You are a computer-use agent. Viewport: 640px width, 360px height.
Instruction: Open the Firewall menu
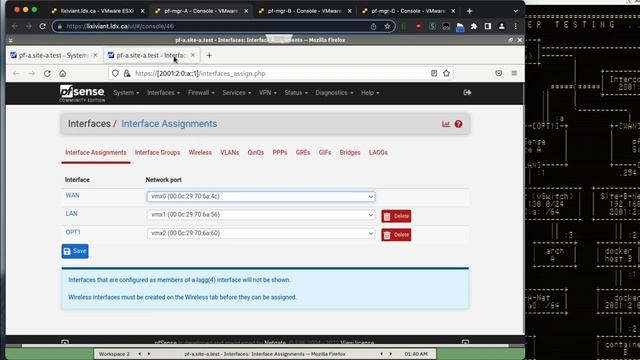click(x=201, y=93)
